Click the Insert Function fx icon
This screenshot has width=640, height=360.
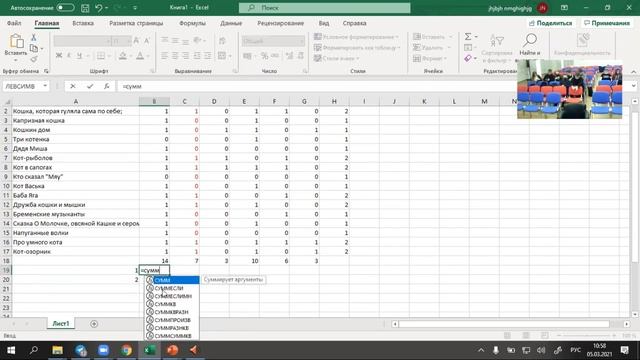(x=107, y=86)
